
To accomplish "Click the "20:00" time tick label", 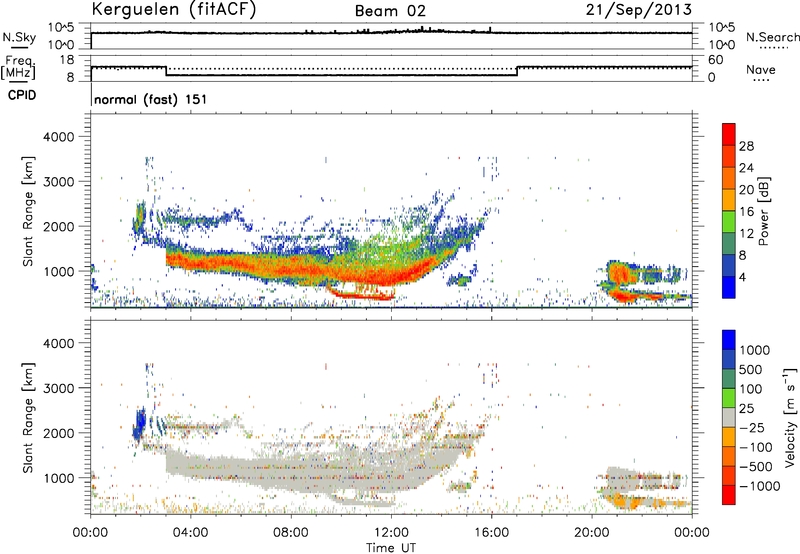I will (x=591, y=533).
